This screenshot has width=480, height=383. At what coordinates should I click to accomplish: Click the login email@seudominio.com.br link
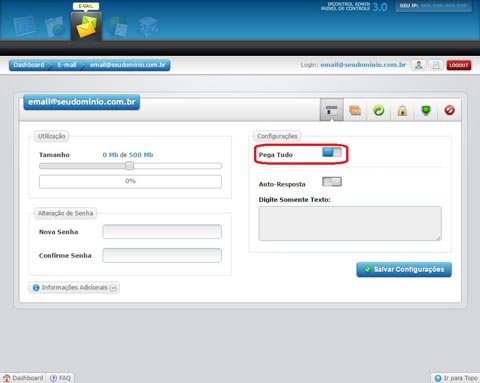pyautogui.click(x=363, y=65)
